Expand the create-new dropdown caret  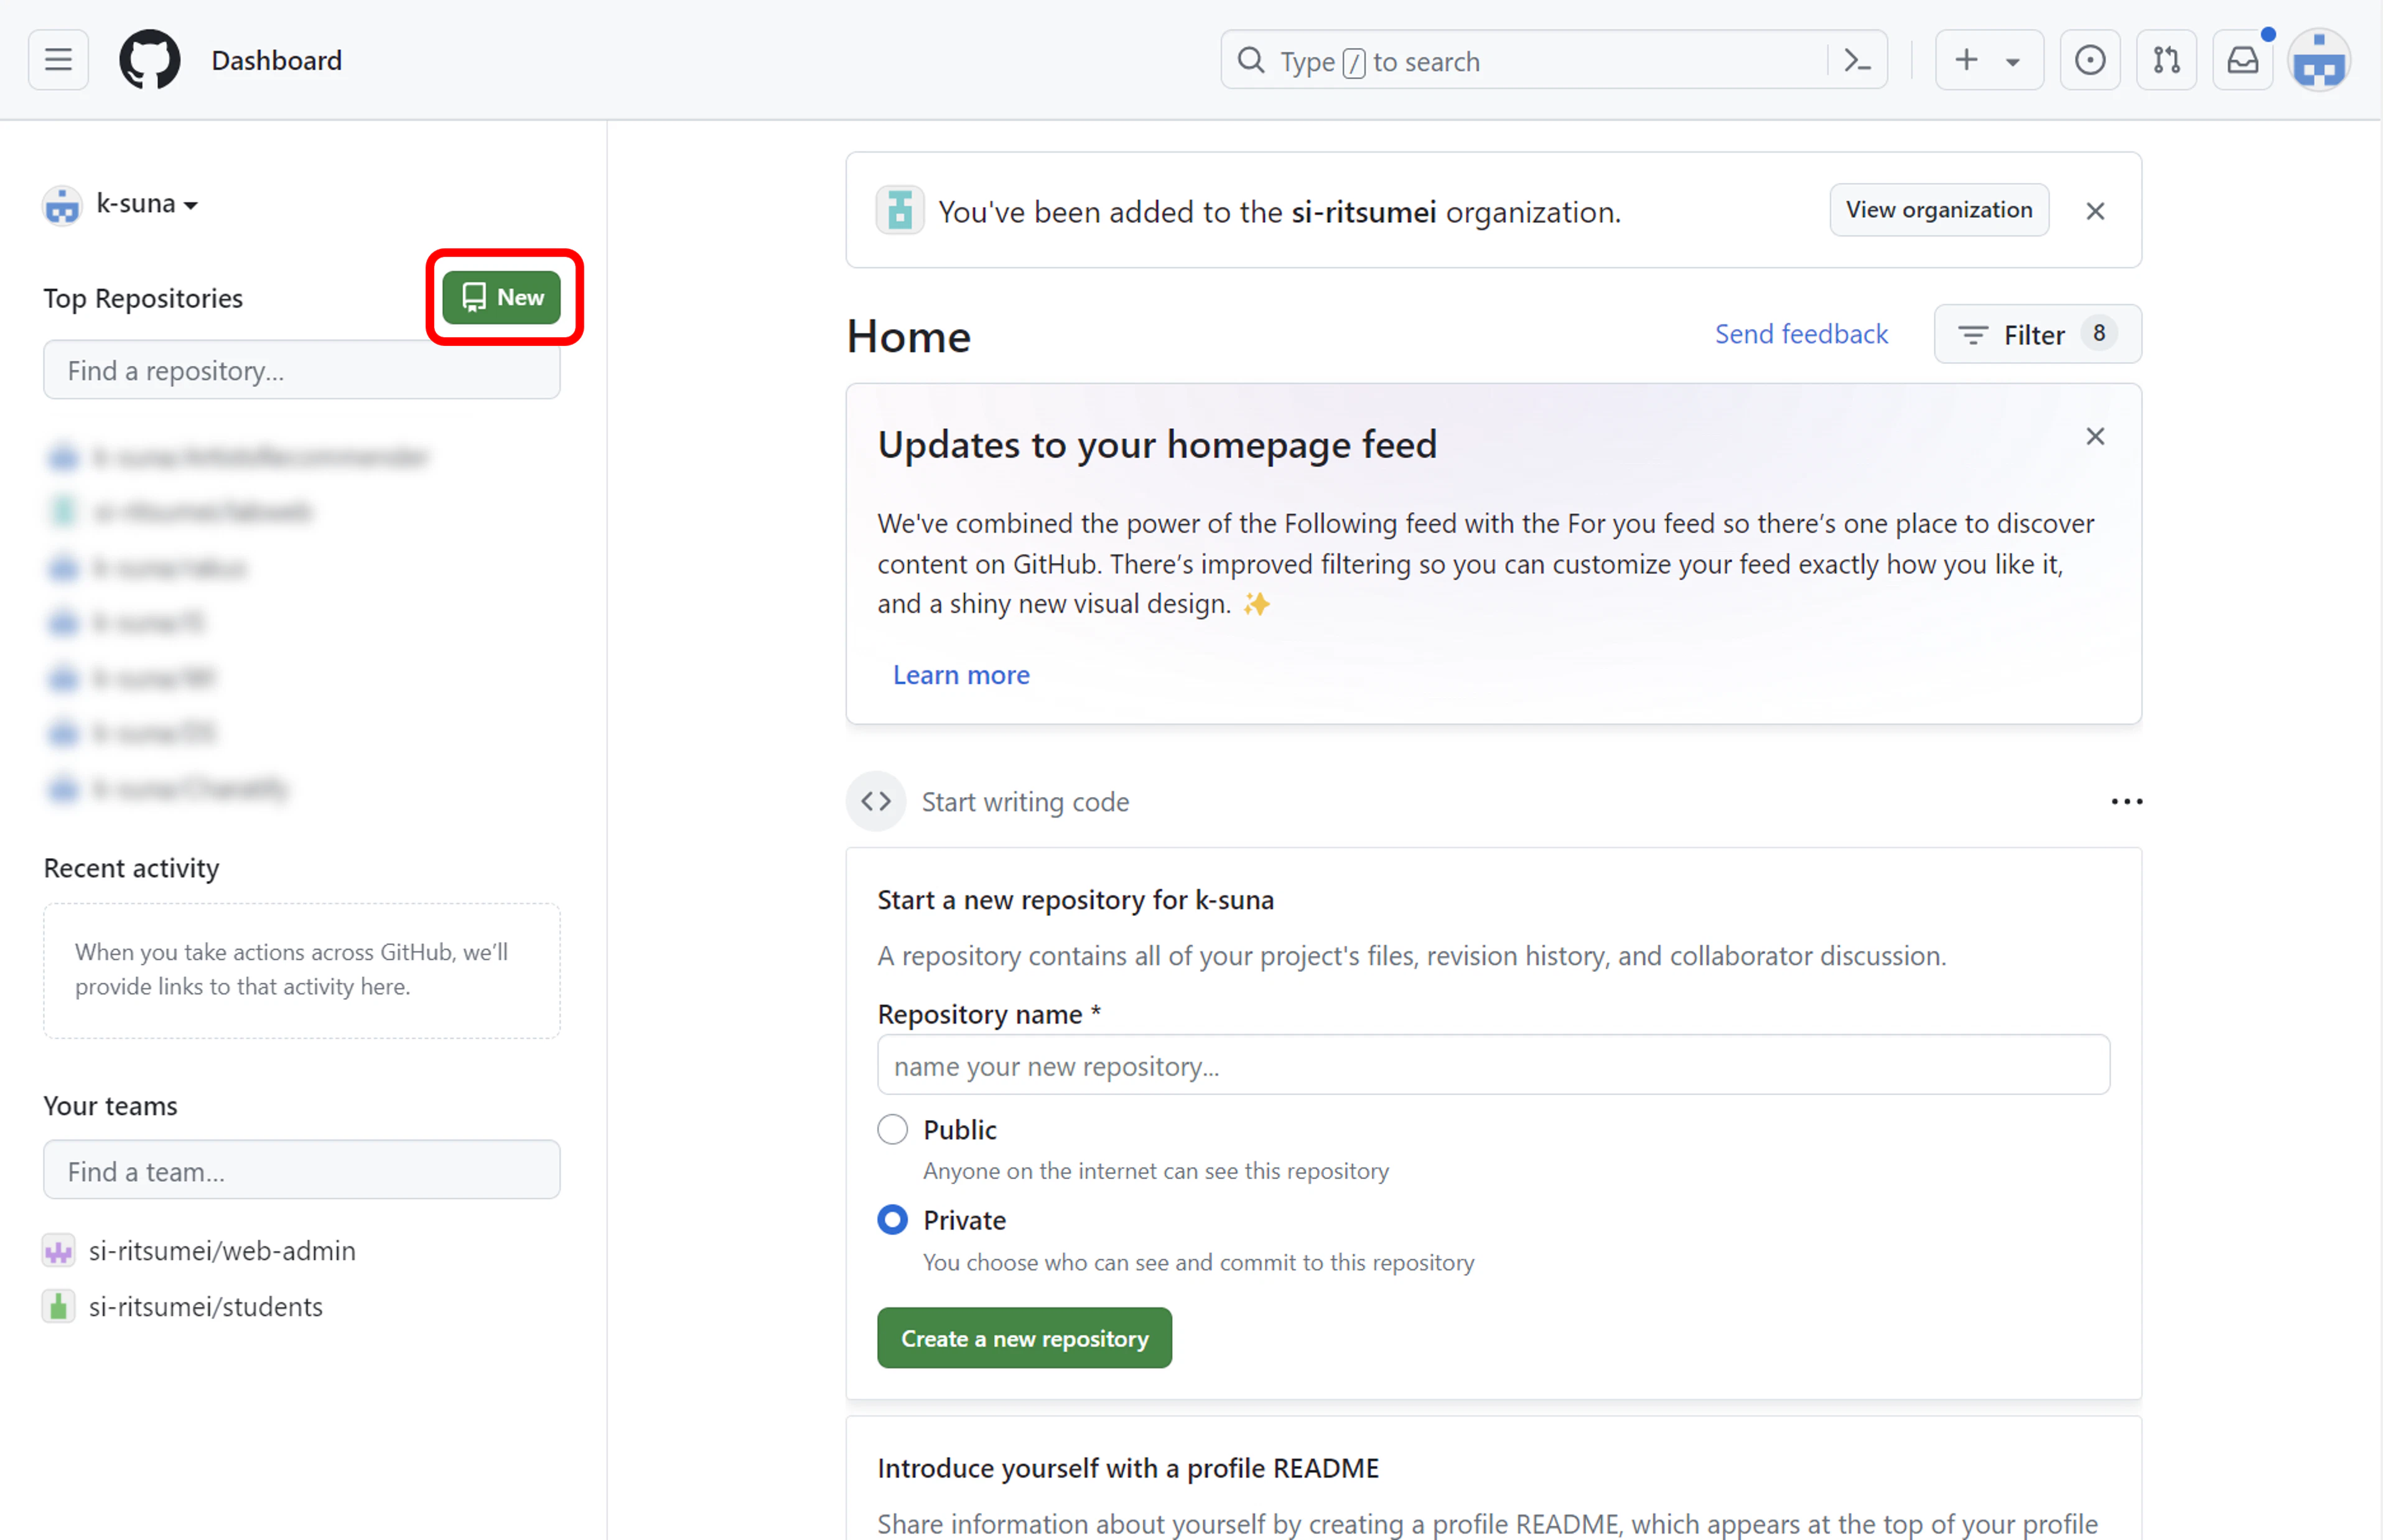coord(2013,62)
